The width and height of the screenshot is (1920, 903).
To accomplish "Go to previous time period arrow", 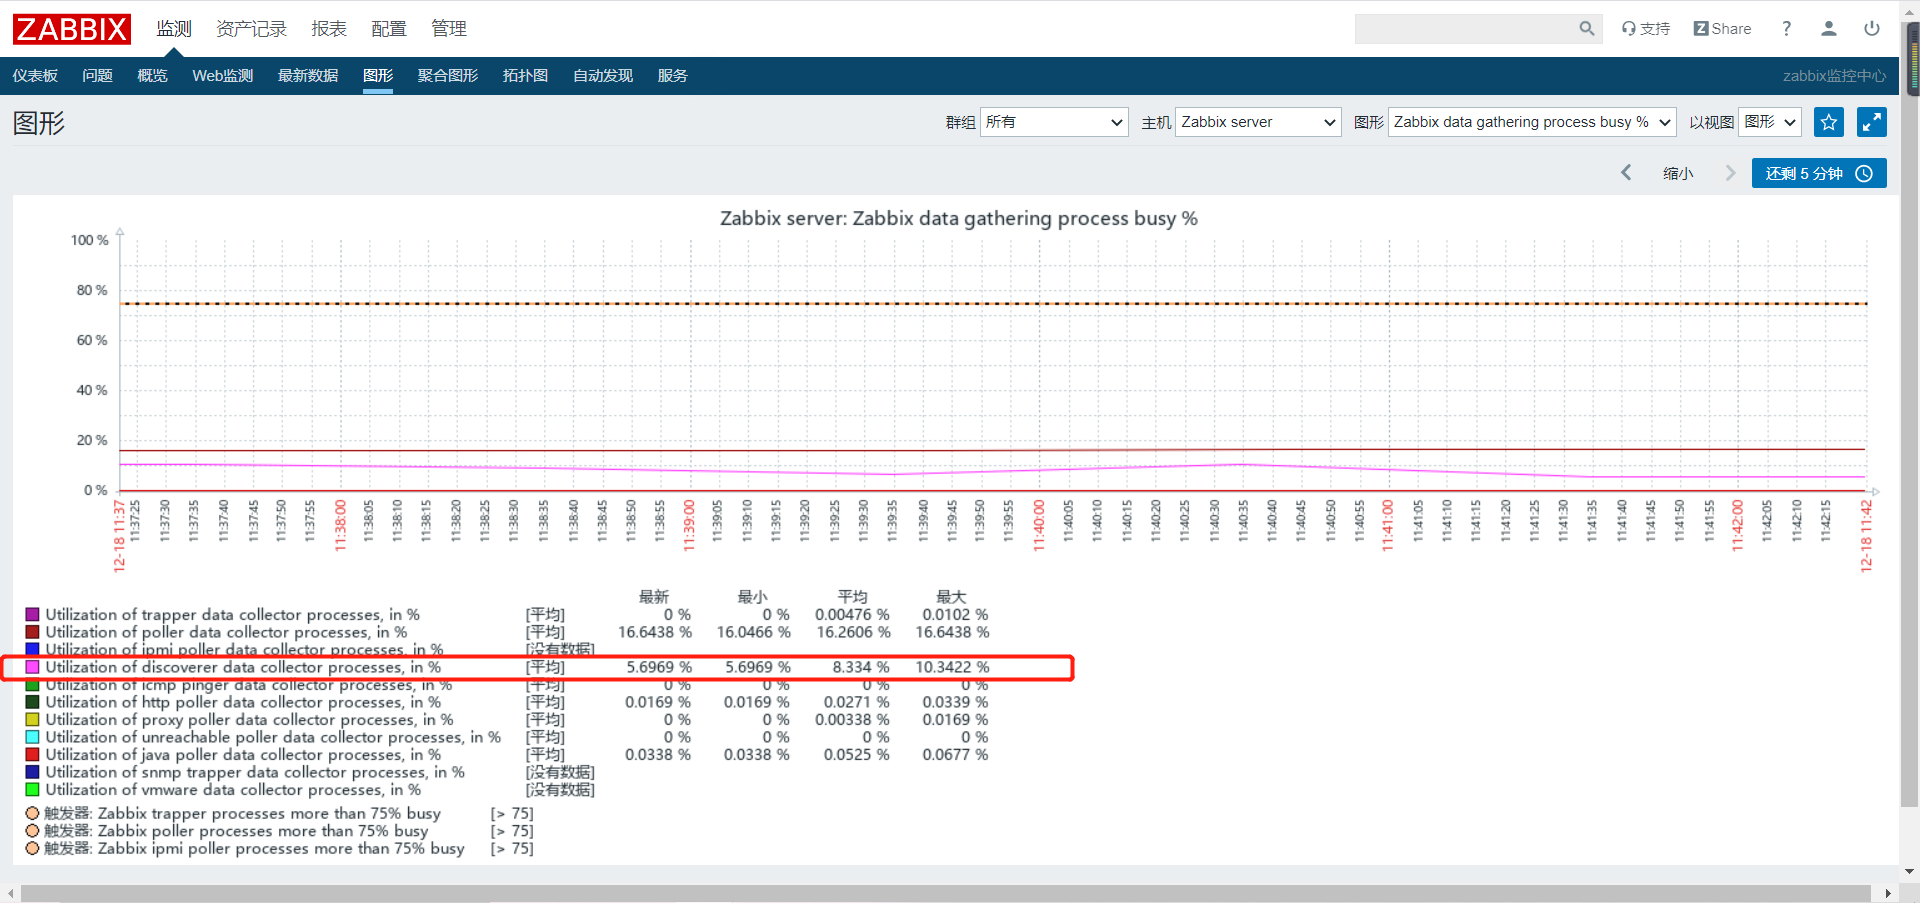I will (1626, 173).
